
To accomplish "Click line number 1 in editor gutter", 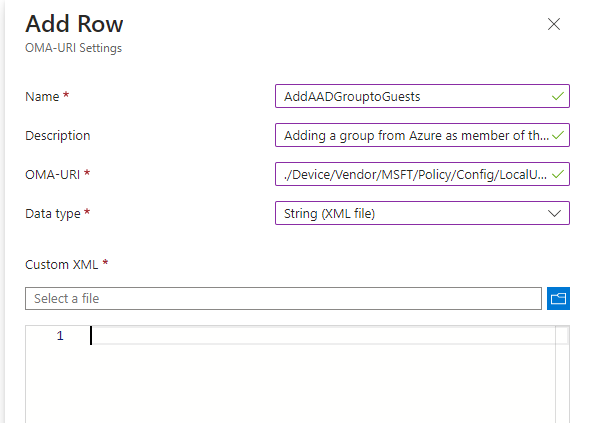I will point(60,335).
